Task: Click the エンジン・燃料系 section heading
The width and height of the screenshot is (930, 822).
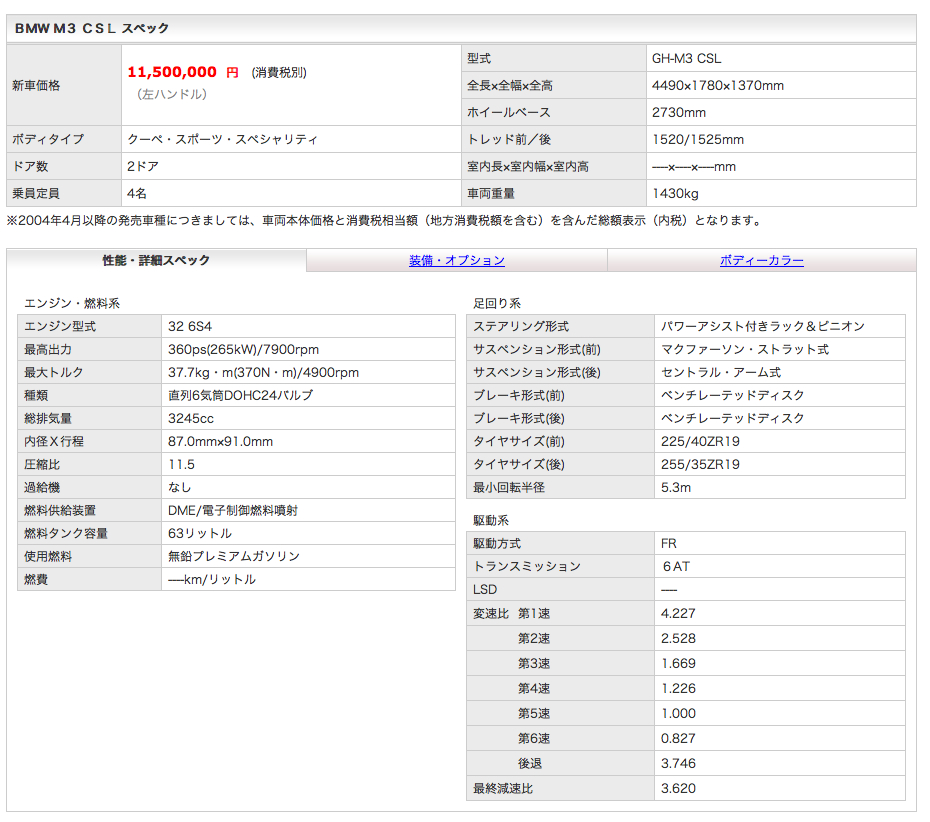Action: coord(72,303)
